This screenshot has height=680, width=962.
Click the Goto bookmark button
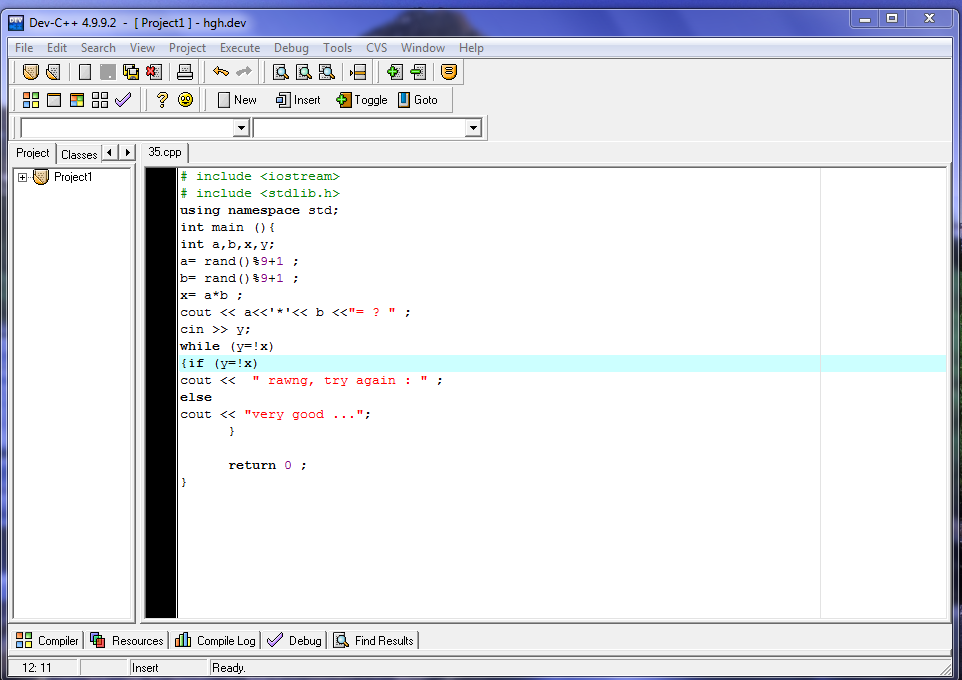click(417, 100)
